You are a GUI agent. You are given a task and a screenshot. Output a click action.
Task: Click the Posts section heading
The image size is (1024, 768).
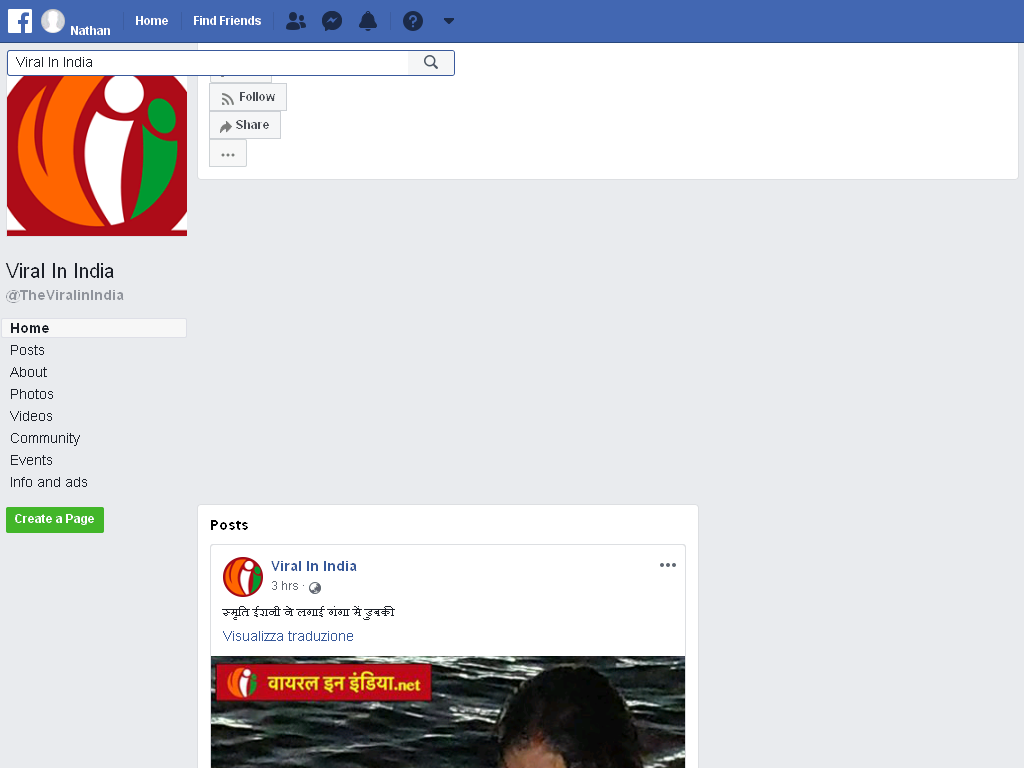229,525
